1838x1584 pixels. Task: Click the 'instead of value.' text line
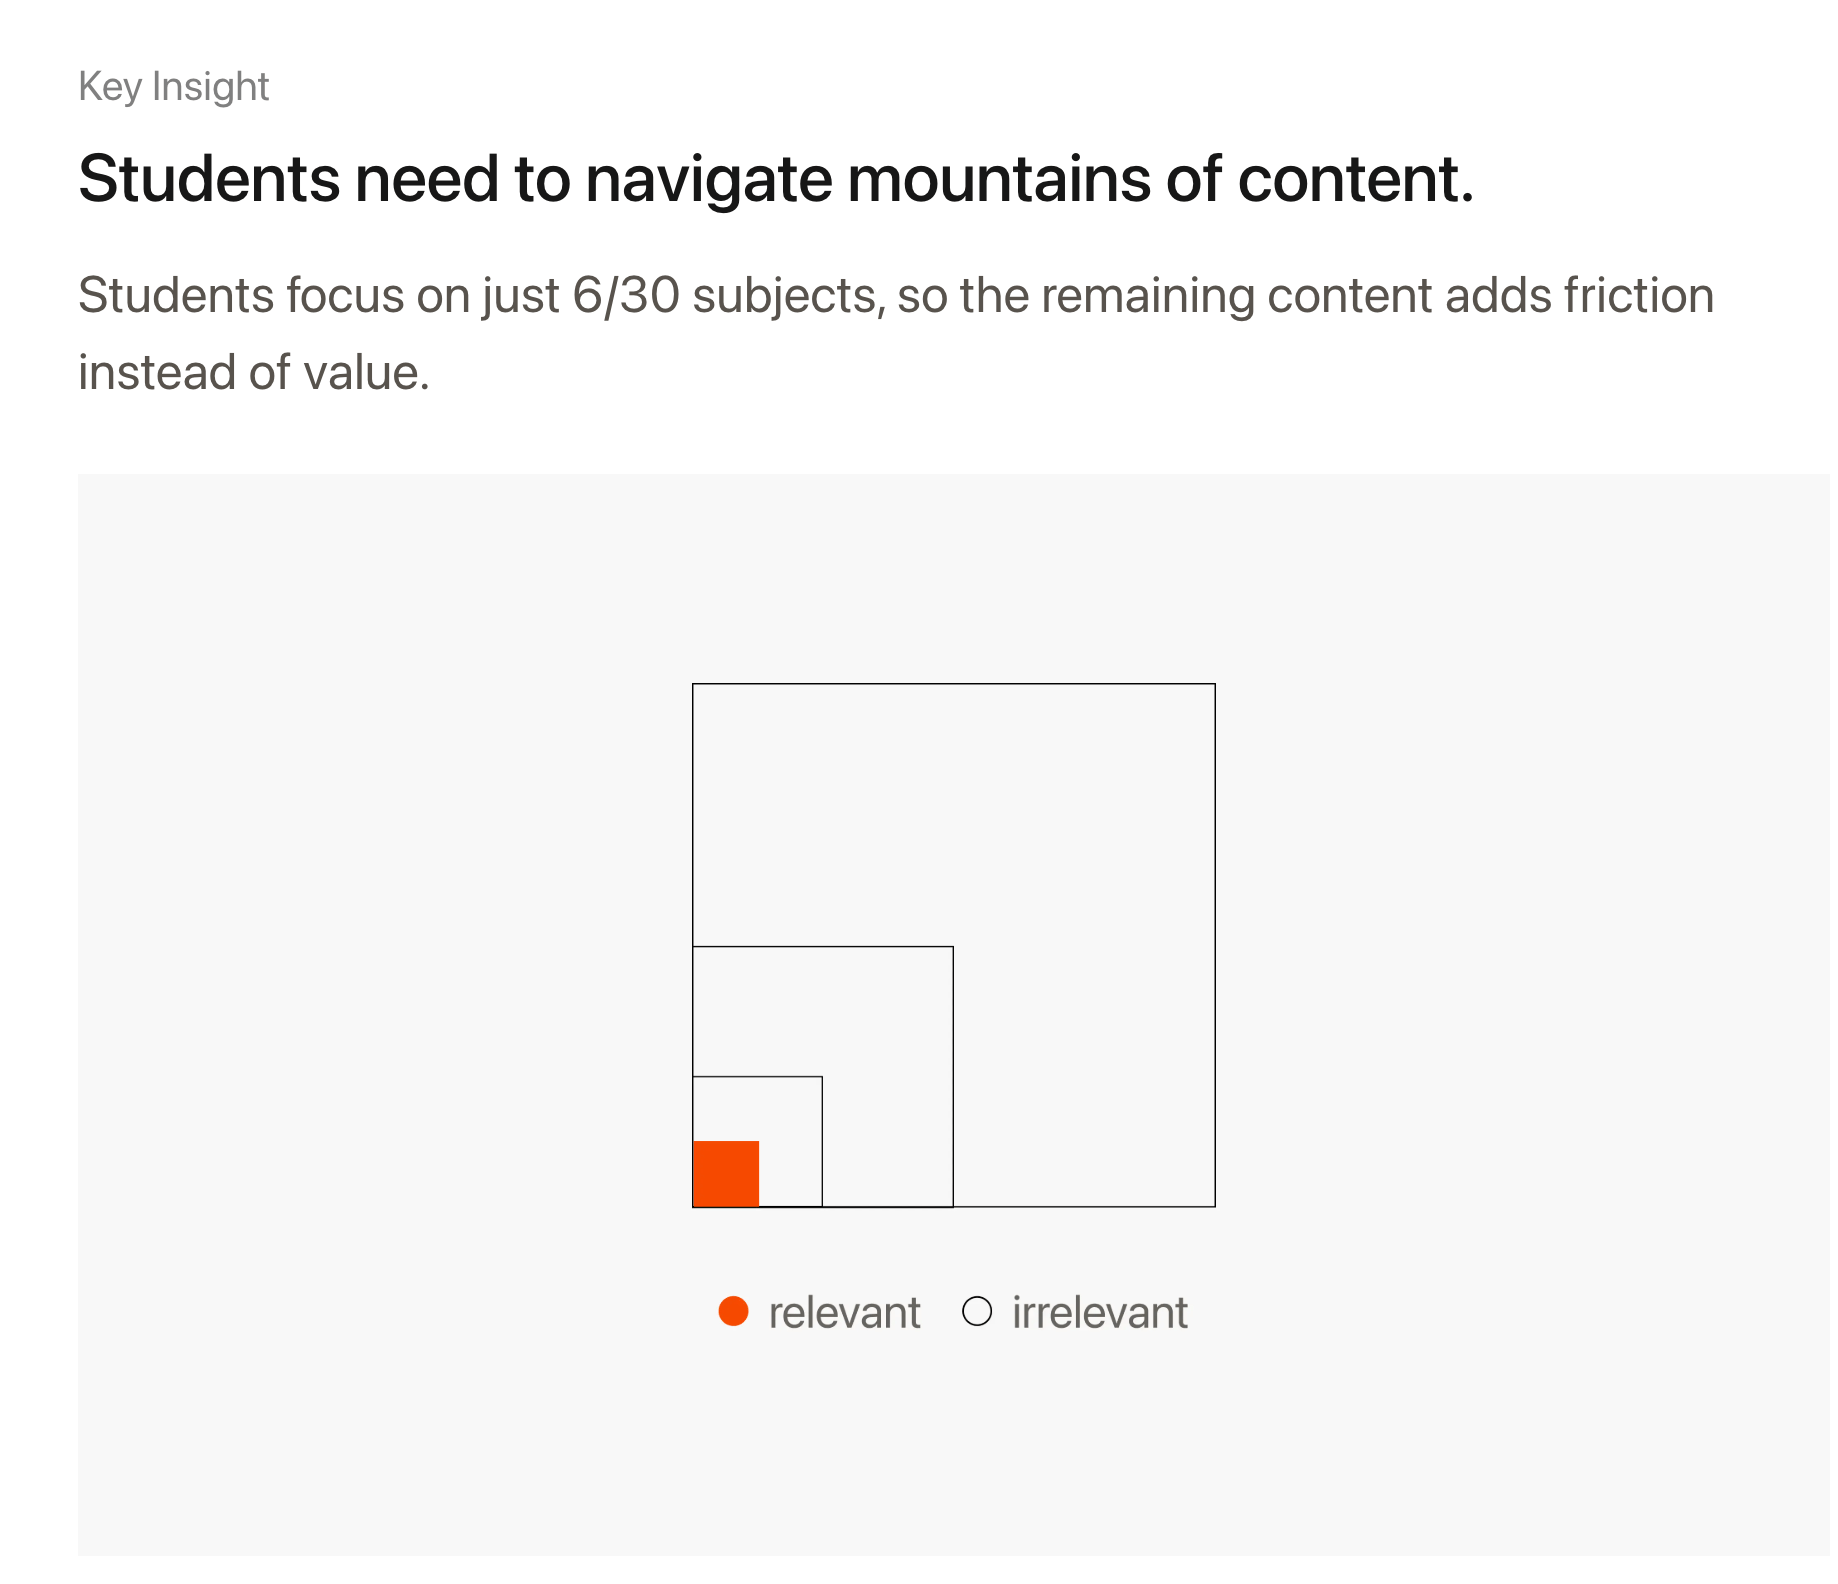(253, 373)
